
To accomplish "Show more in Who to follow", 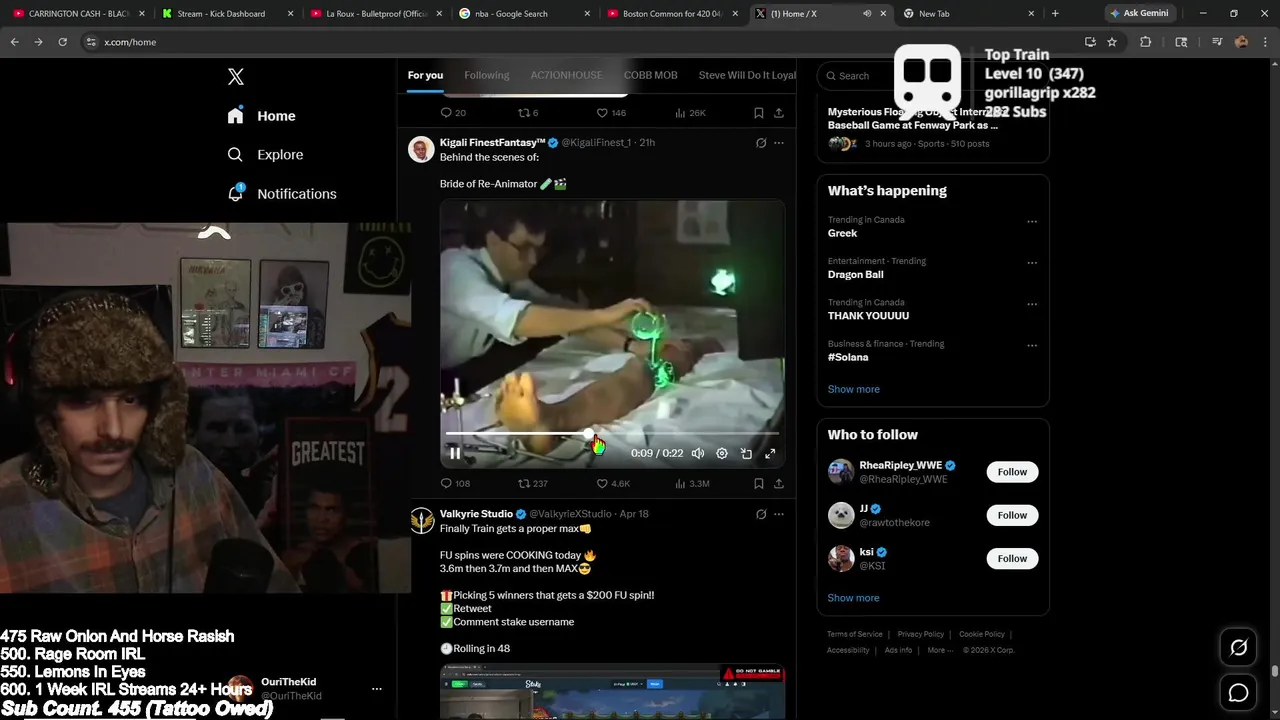I will 854,598.
